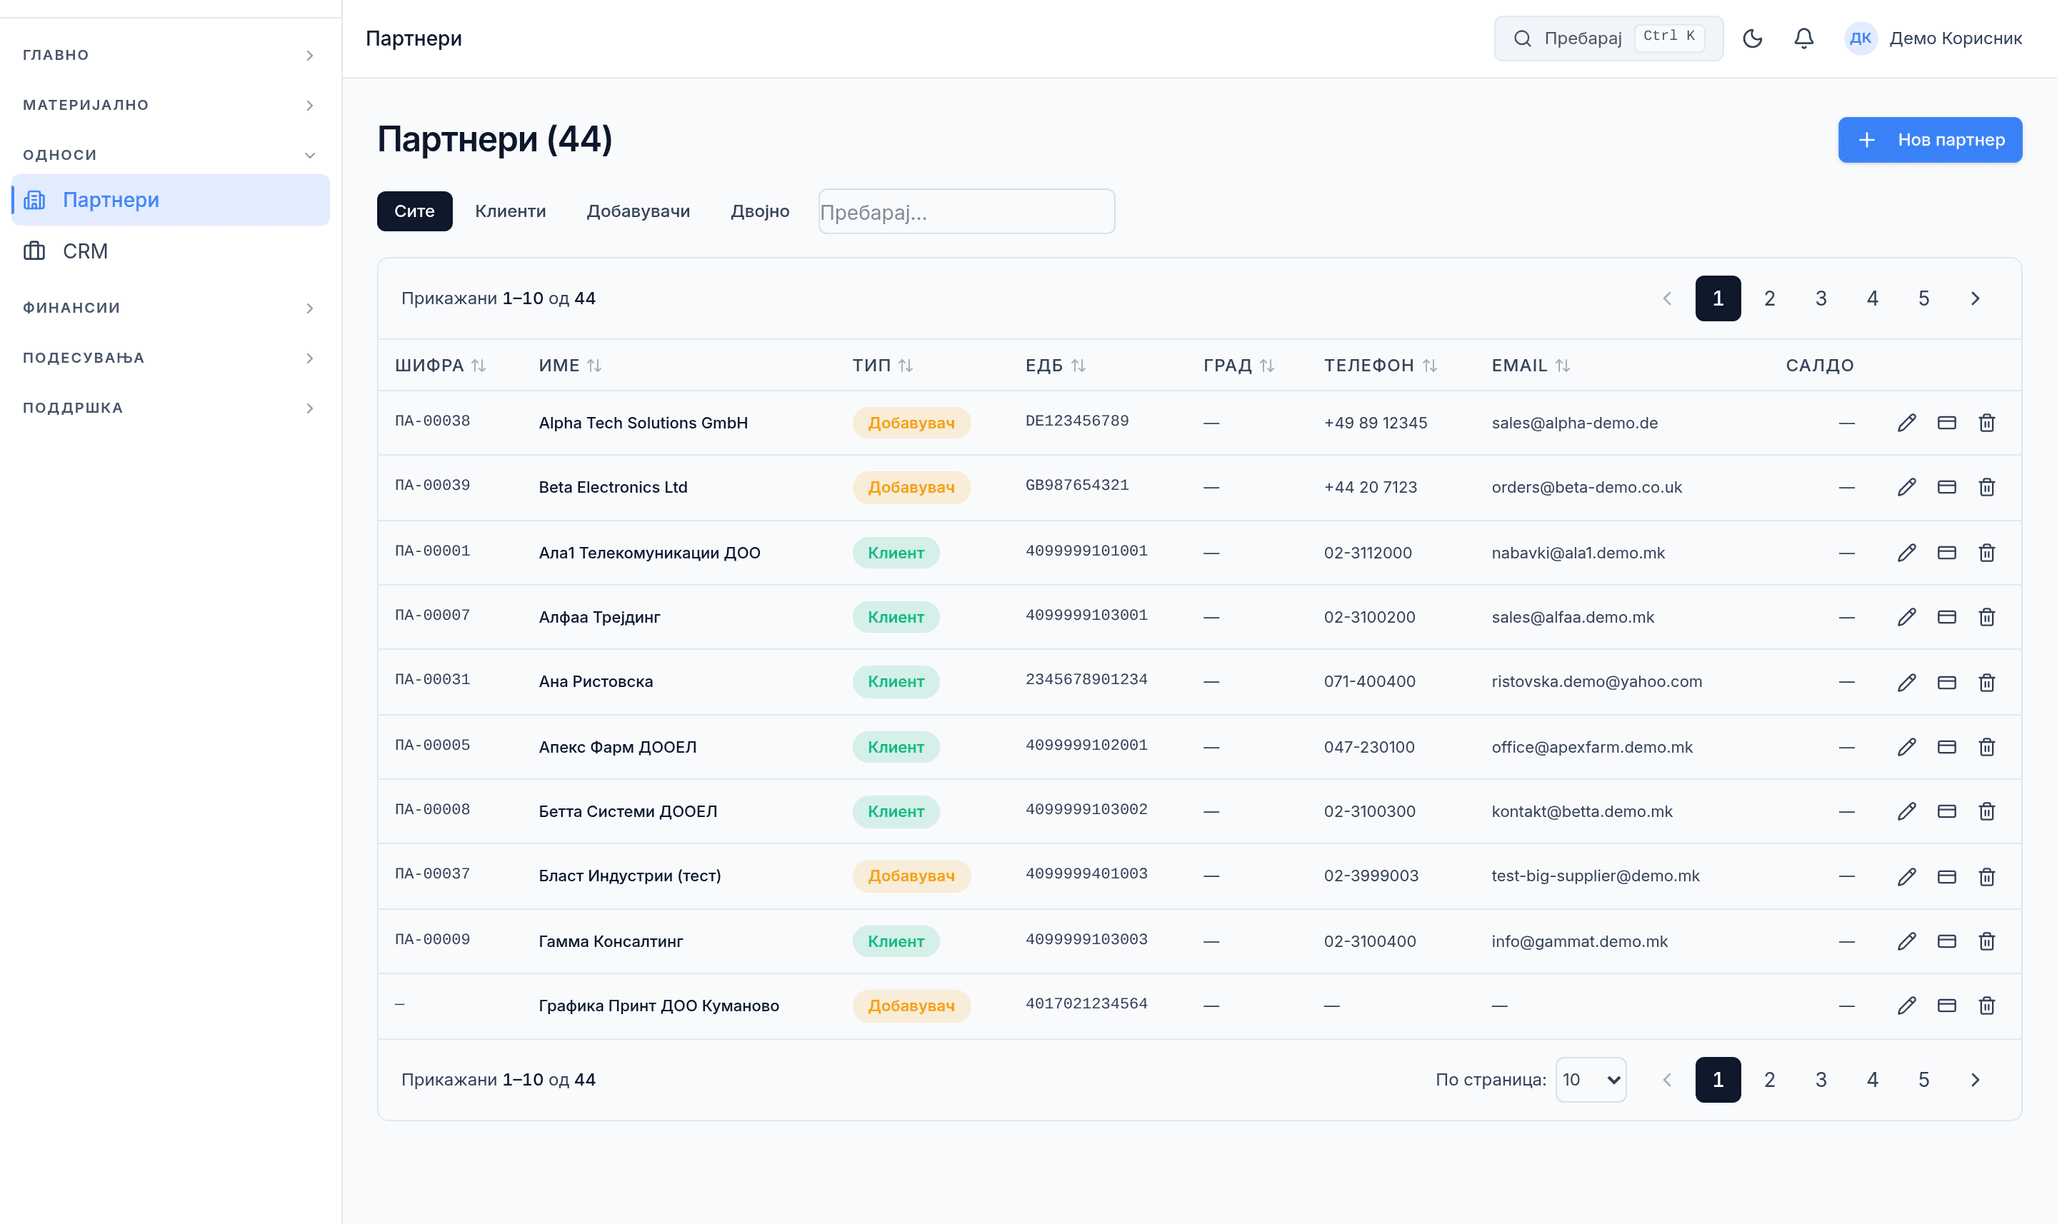Image resolution: width=2057 pixels, height=1224 pixels.
Task: Open notifications bell in top bar
Action: point(1804,38)
